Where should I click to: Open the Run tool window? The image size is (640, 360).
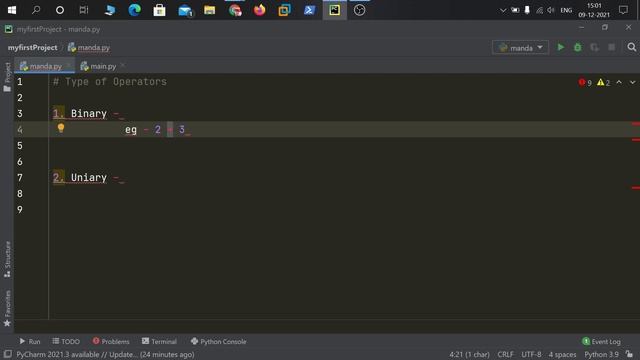tap(29, 341)
